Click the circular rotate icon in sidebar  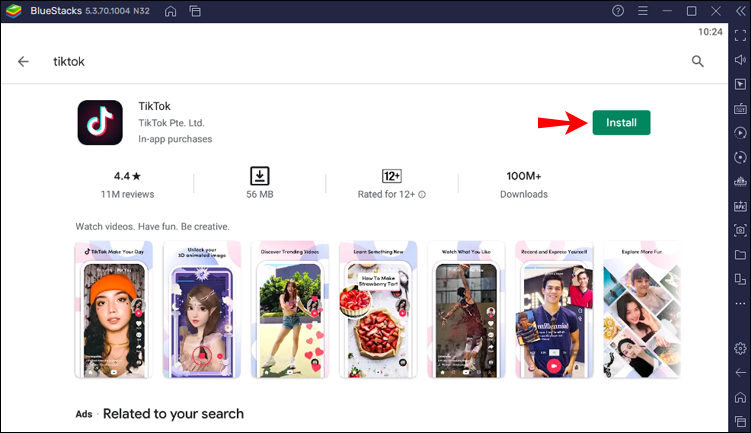[x=740, y=157]
